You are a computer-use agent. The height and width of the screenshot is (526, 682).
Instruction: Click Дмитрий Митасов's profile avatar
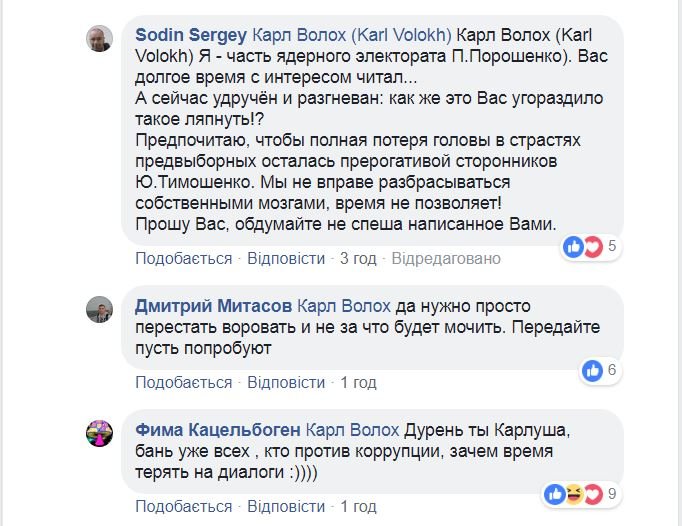(x=99, y=309)
